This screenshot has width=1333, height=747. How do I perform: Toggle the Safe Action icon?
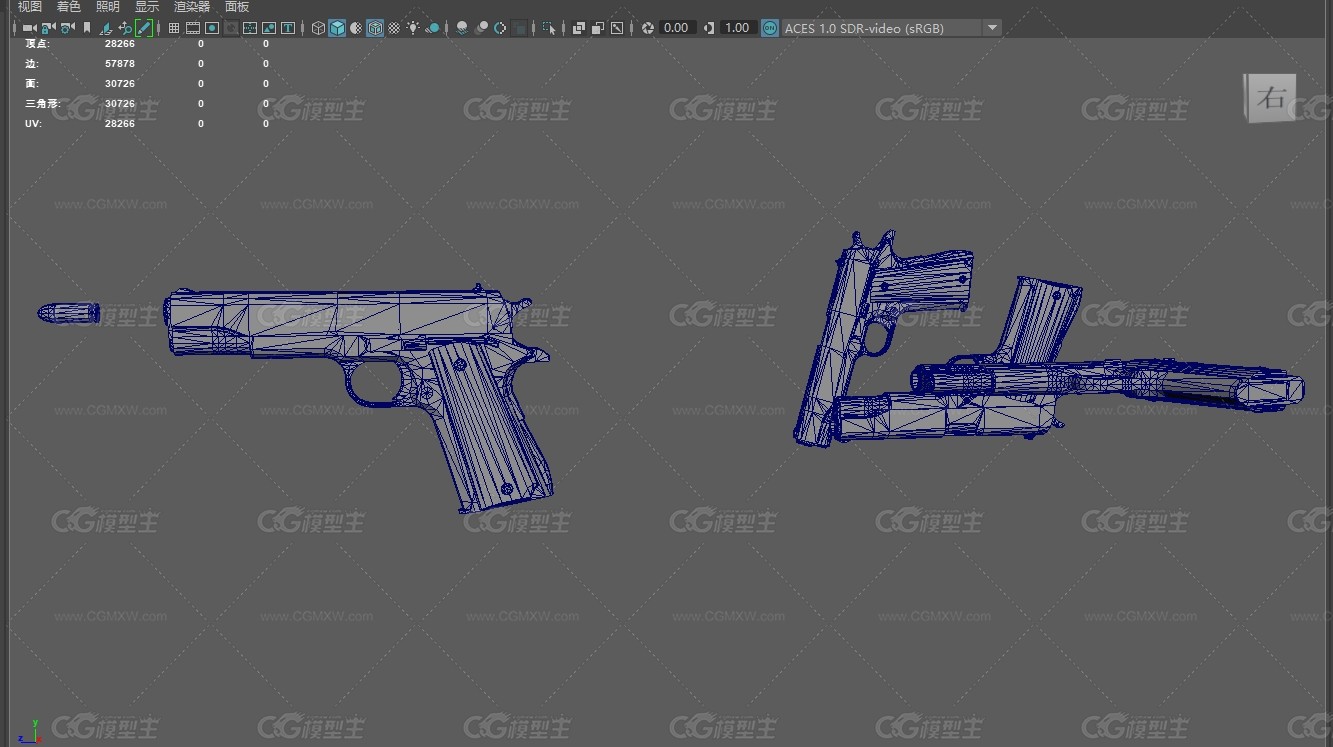[x=269, y=28]
